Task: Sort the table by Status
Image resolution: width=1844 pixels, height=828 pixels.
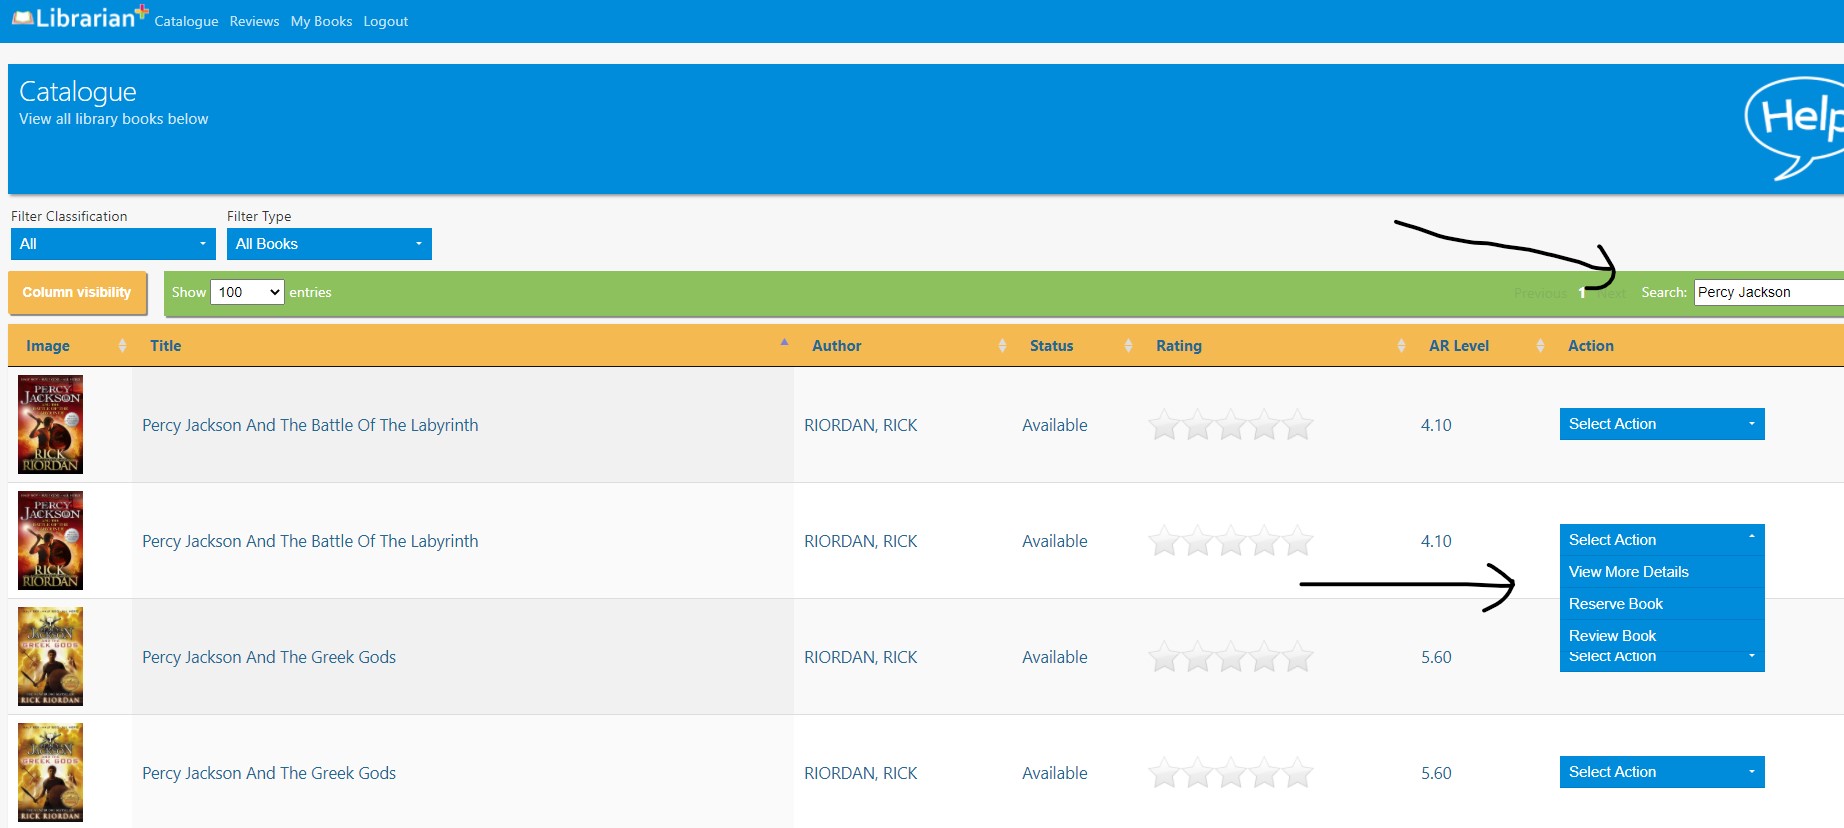Action: (x=1051, y=346)
